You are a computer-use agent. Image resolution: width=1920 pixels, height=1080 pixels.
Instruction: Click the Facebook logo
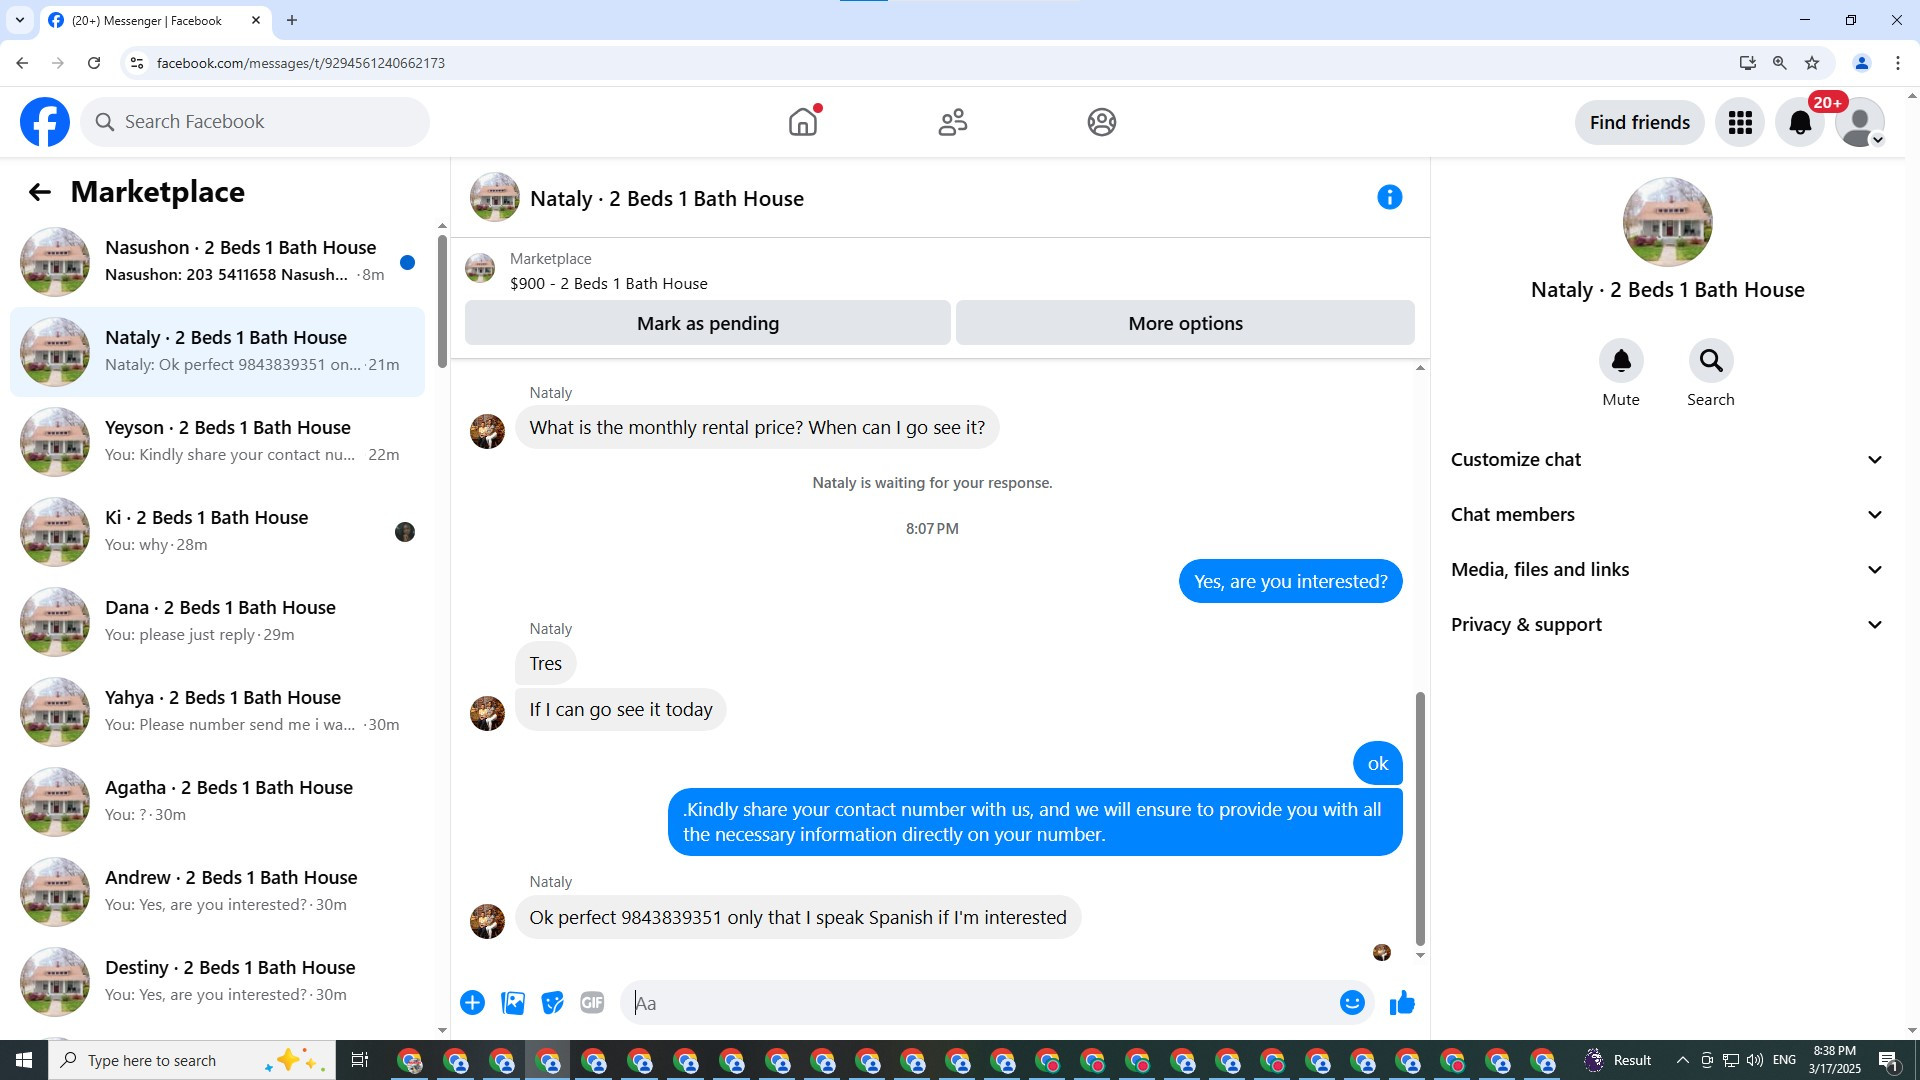point(45,122)
